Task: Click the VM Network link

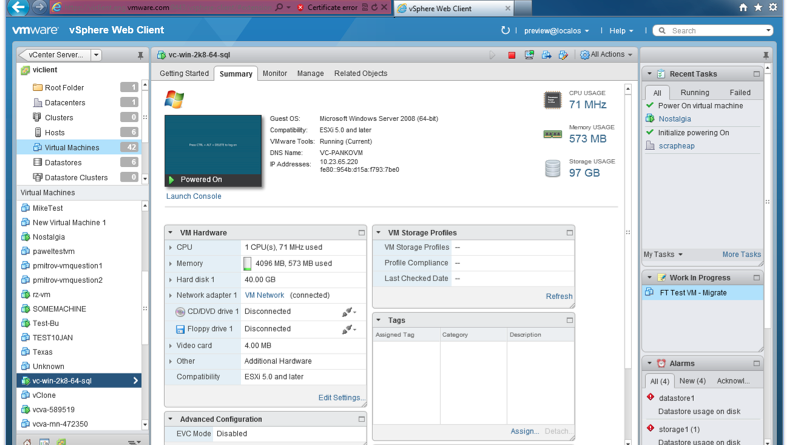Action: 265,295
